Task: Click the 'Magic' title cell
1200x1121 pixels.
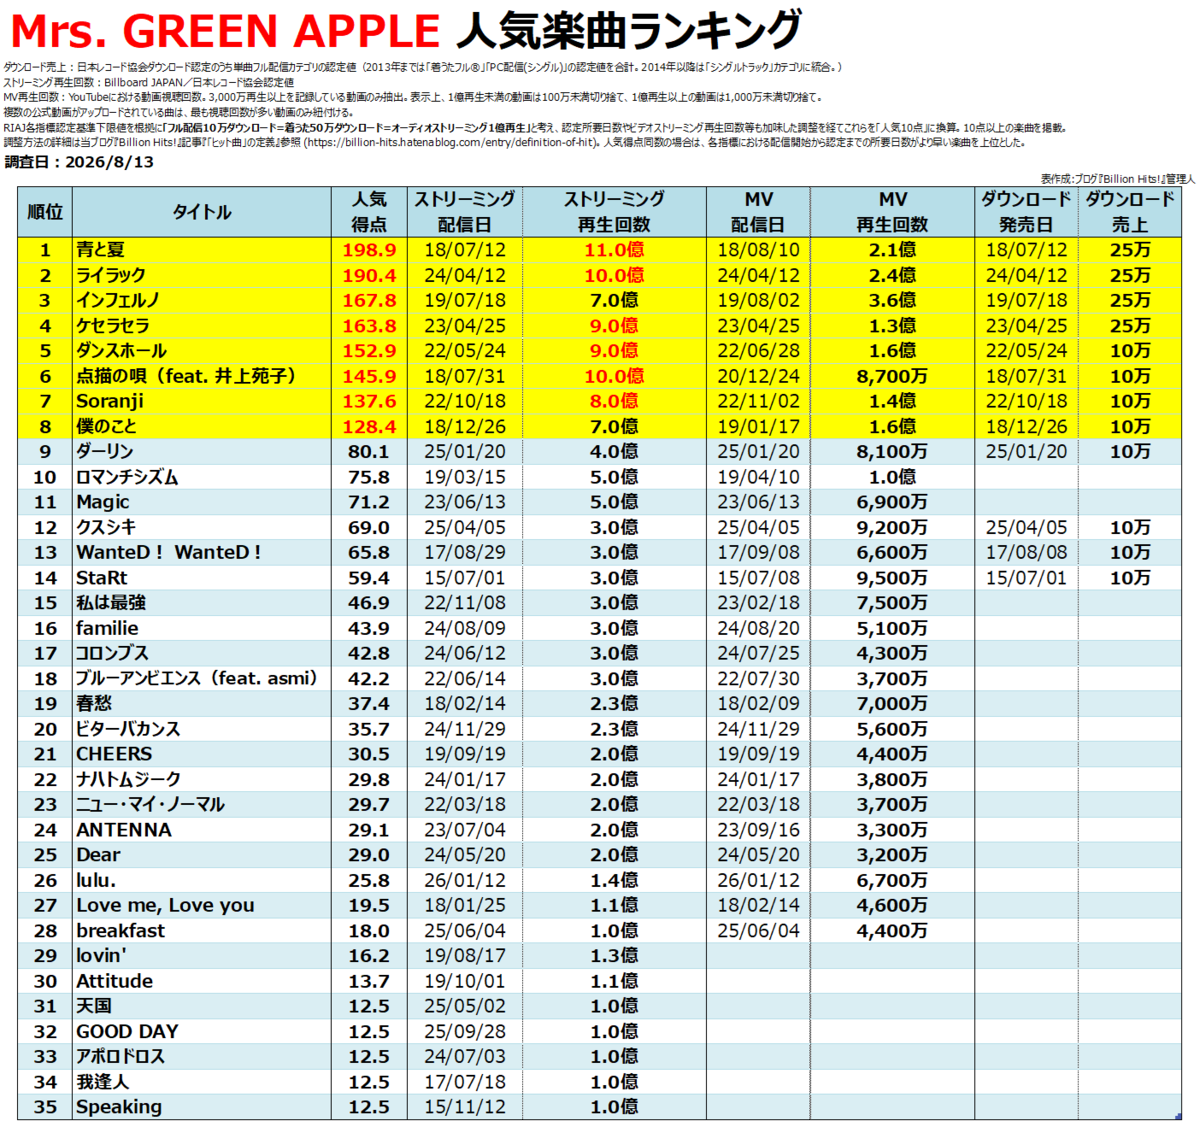Action: click(201, 502)
